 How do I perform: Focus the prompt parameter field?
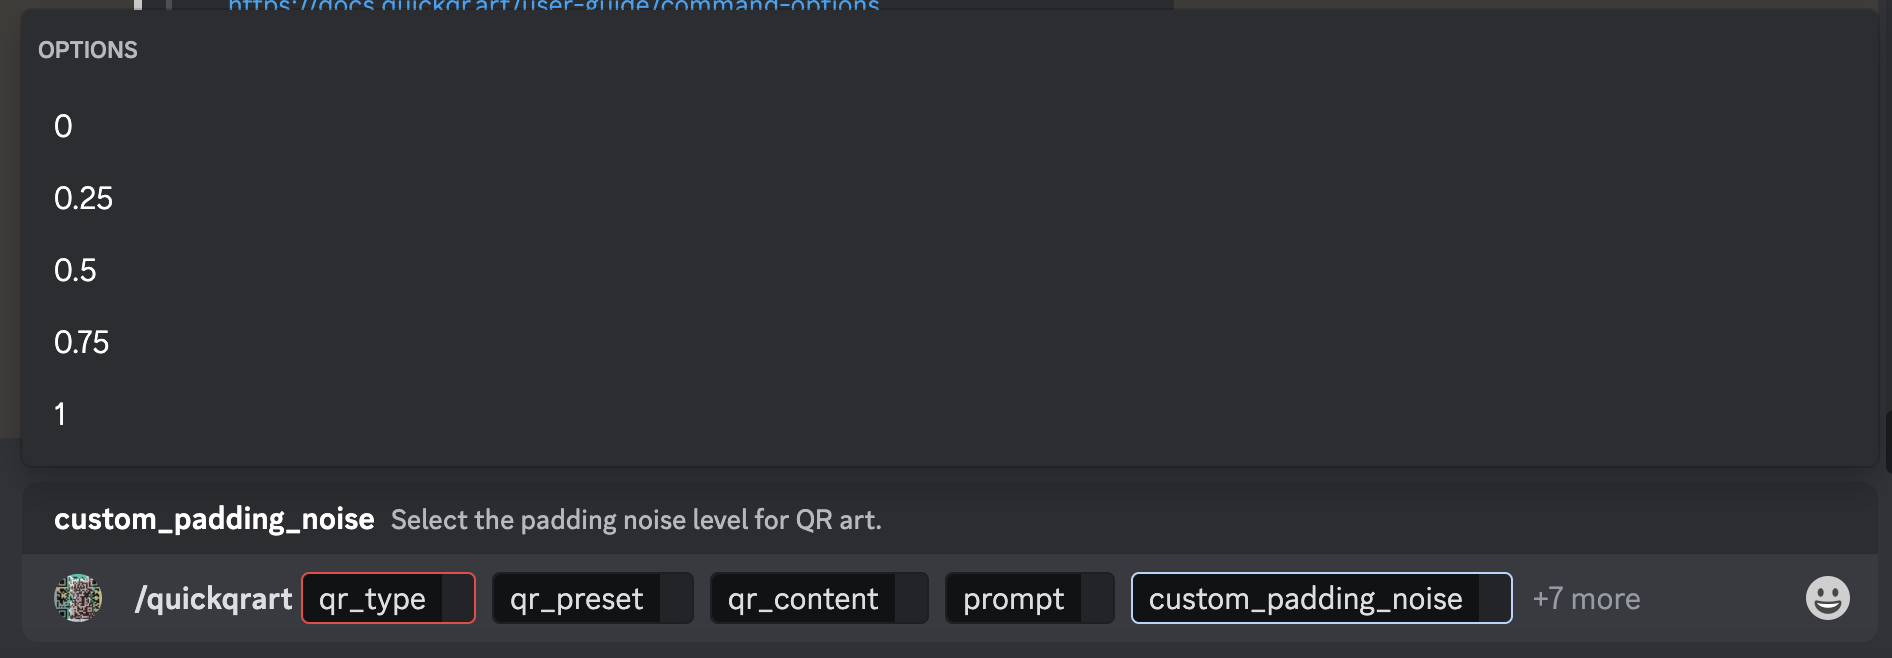(1013, 598)
